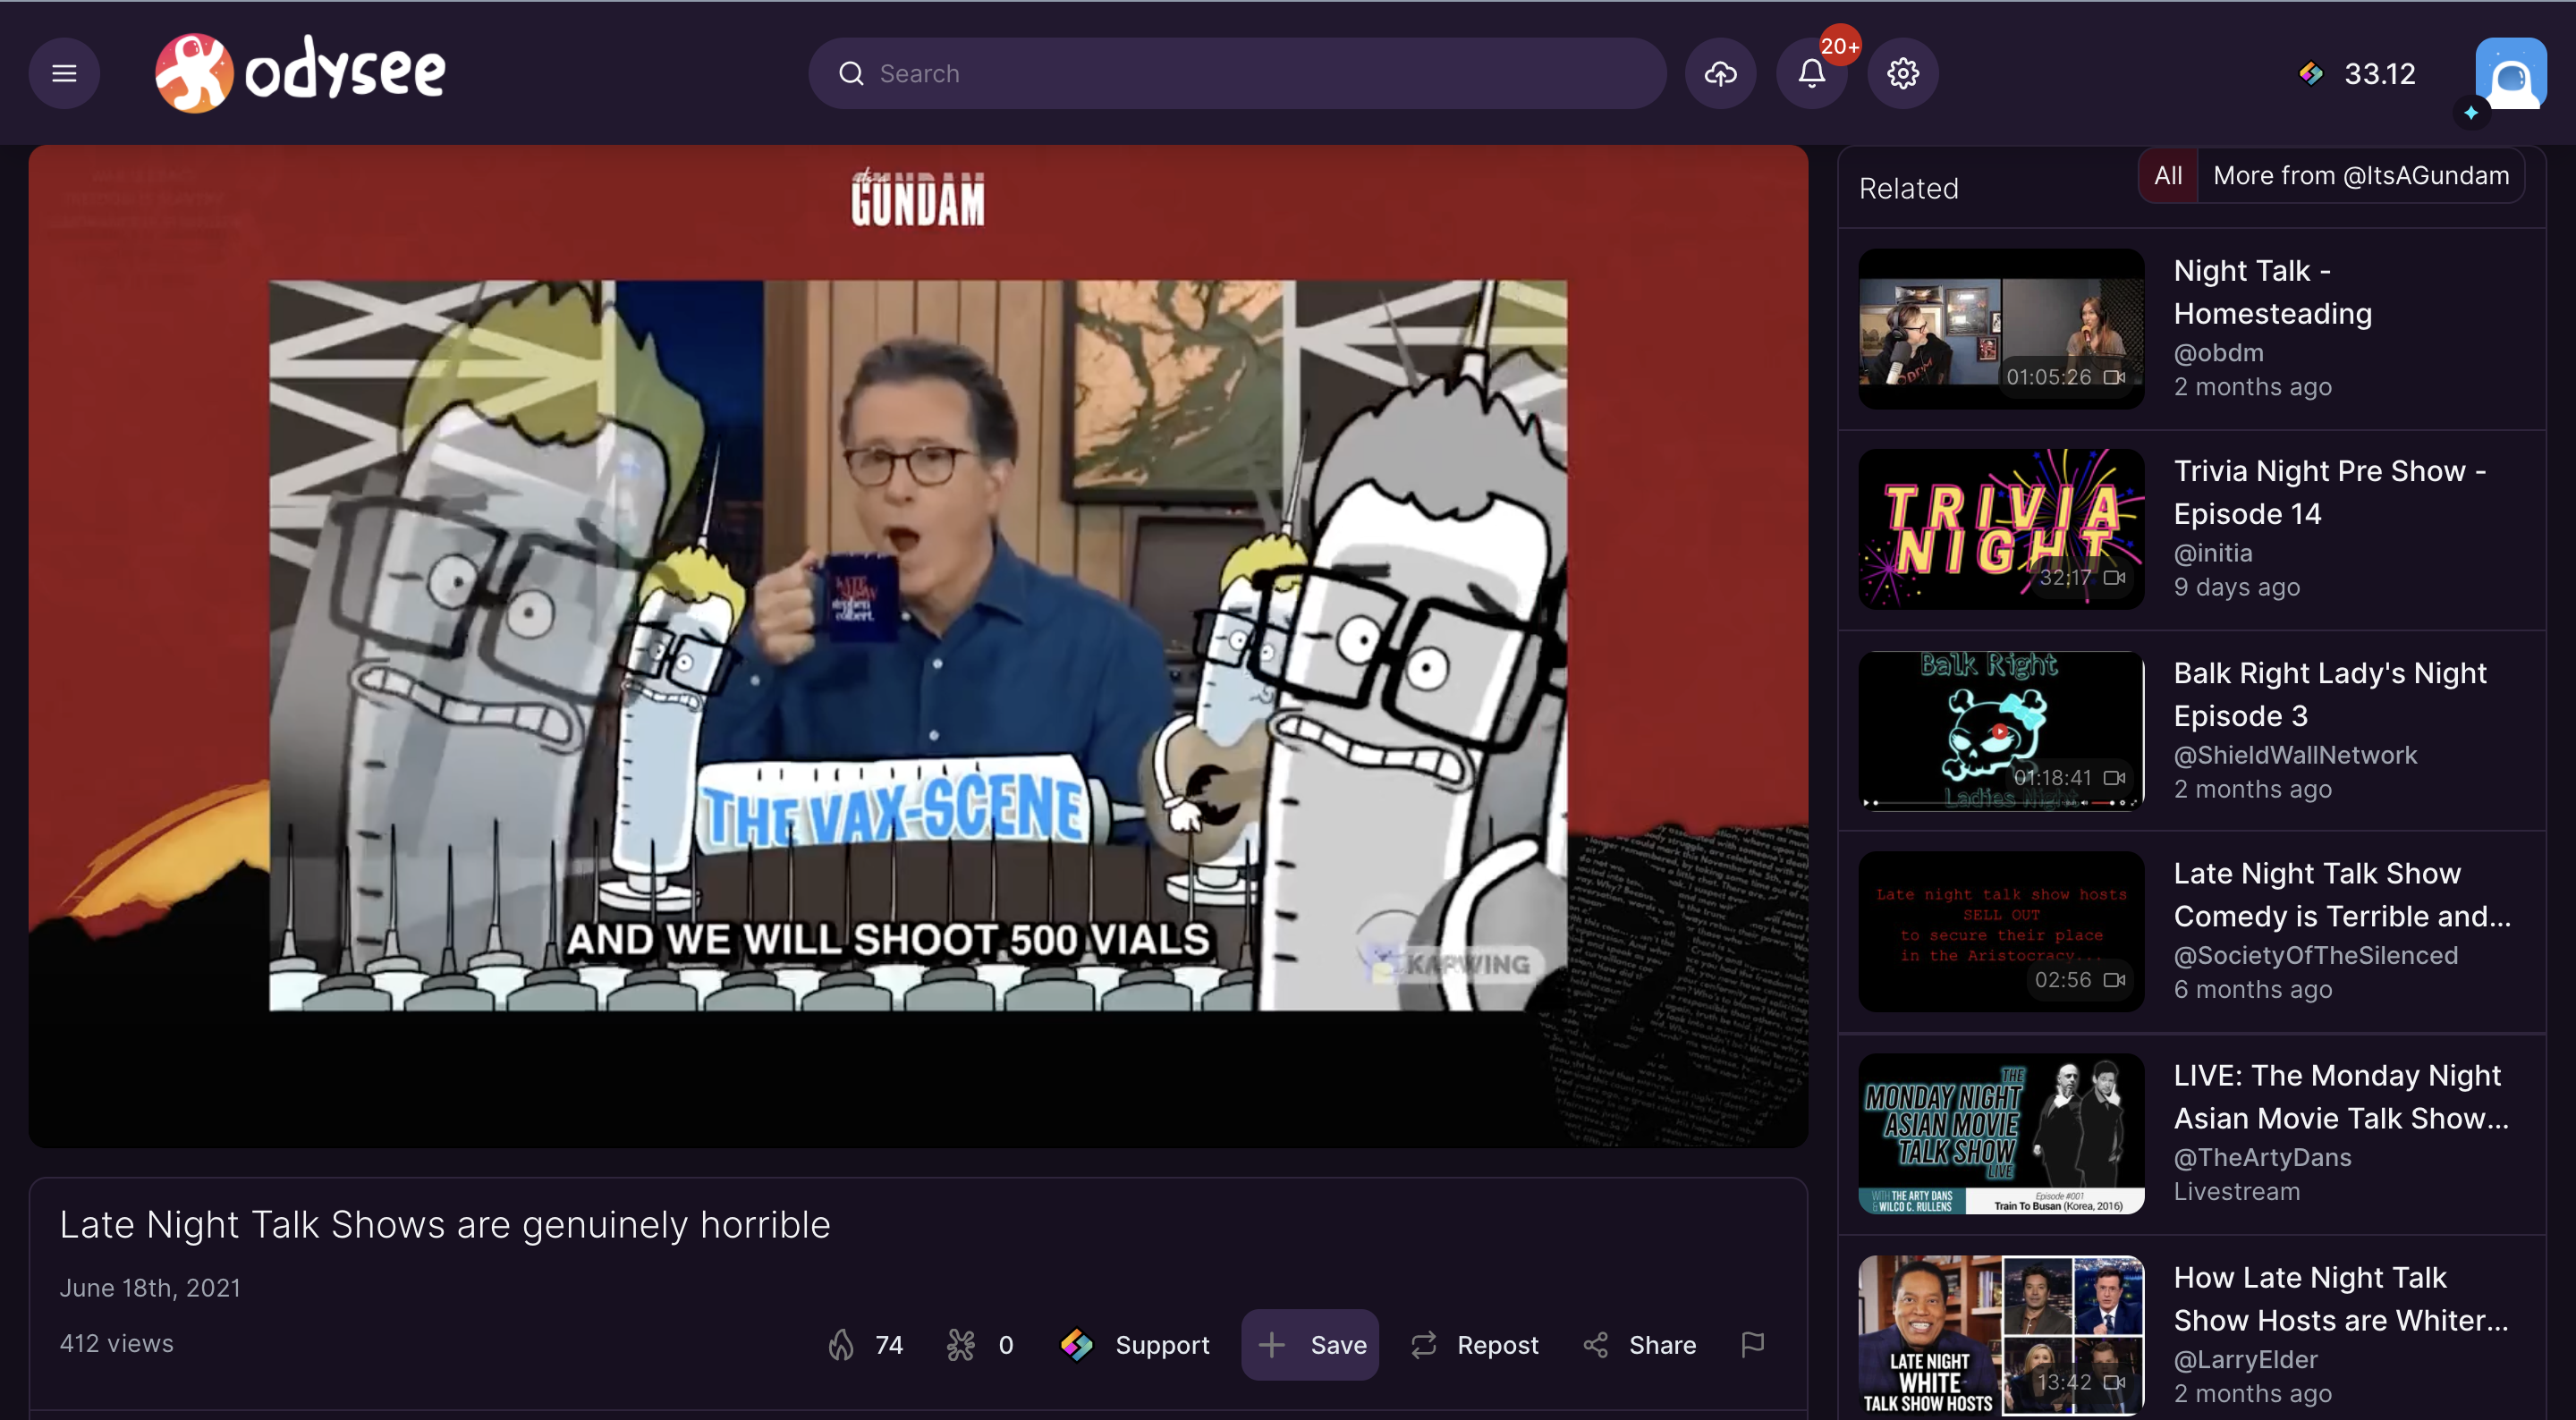Click the search magnifier icon
This screenshot has width=2576, height=1420.
851,73
